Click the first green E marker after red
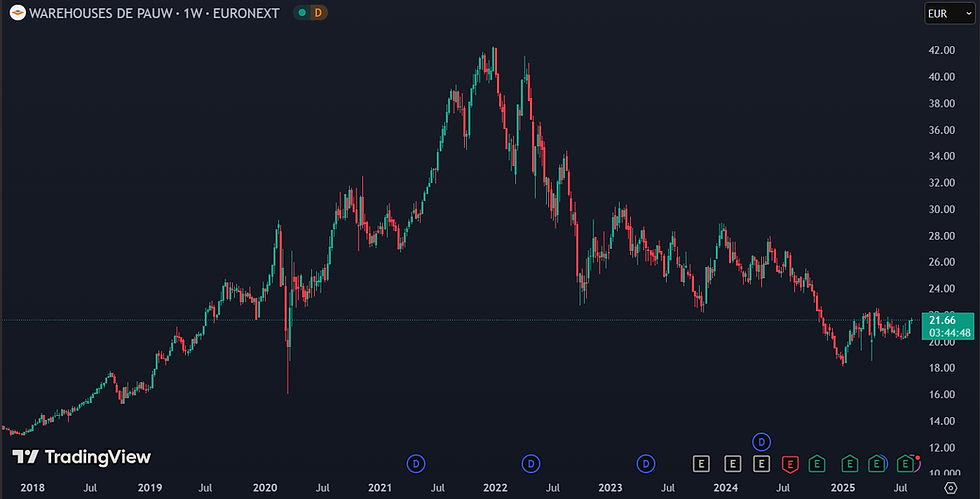980x499 pixels. pos(817,464)
